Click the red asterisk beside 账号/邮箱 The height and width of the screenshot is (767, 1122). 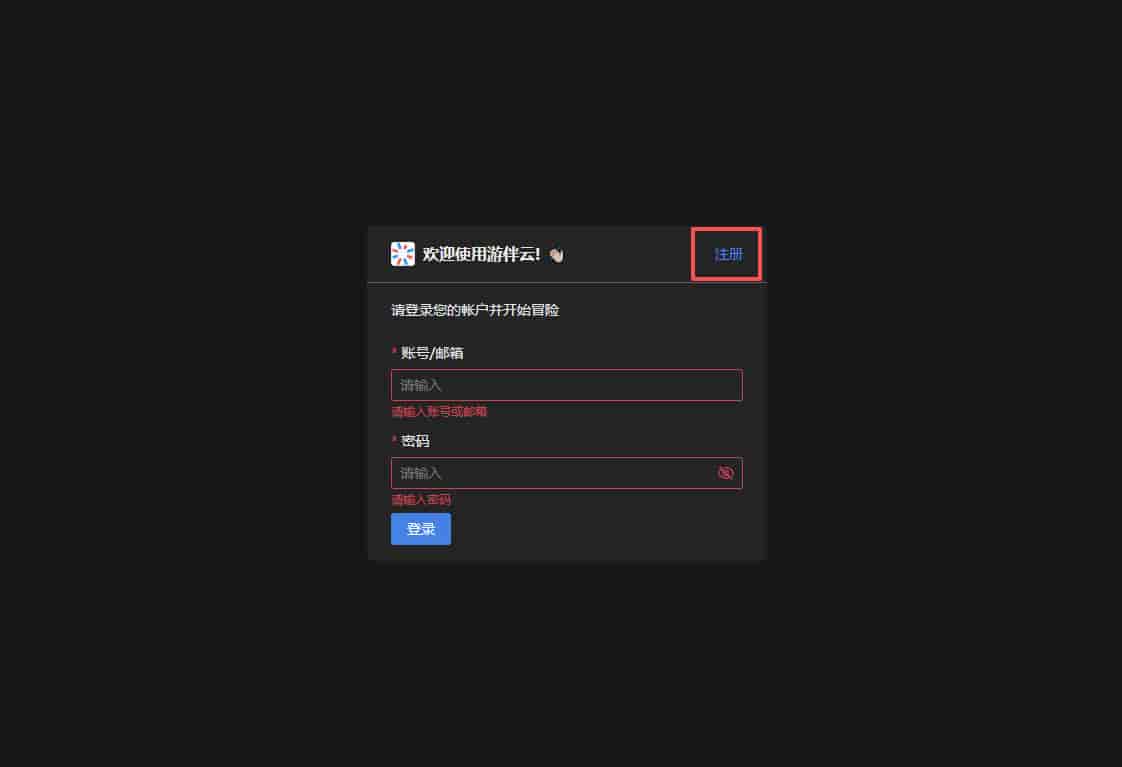pyautogui.click(x=394, y=351)
